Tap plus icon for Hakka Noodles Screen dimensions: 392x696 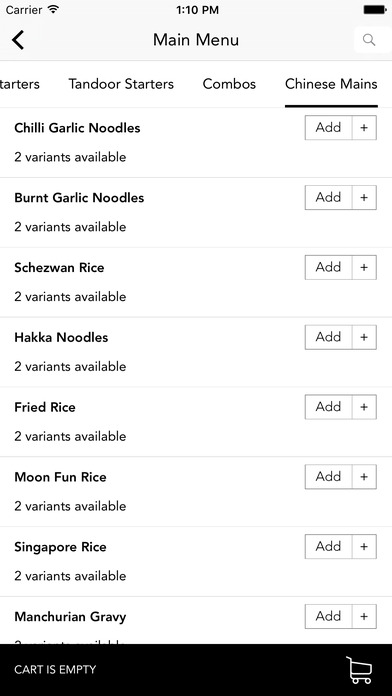364,337
